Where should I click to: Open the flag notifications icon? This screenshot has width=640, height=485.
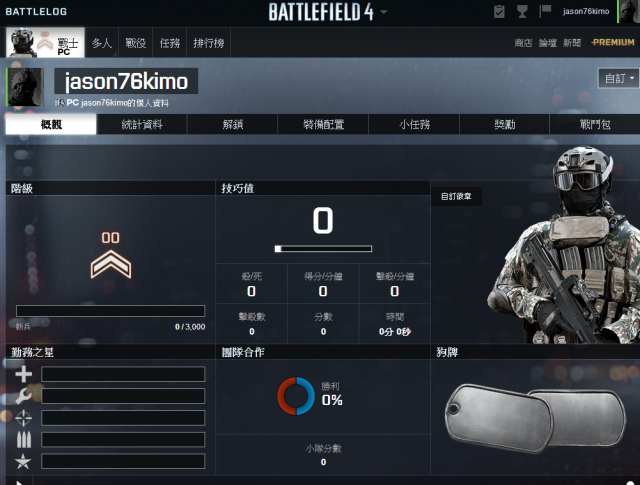545,11
